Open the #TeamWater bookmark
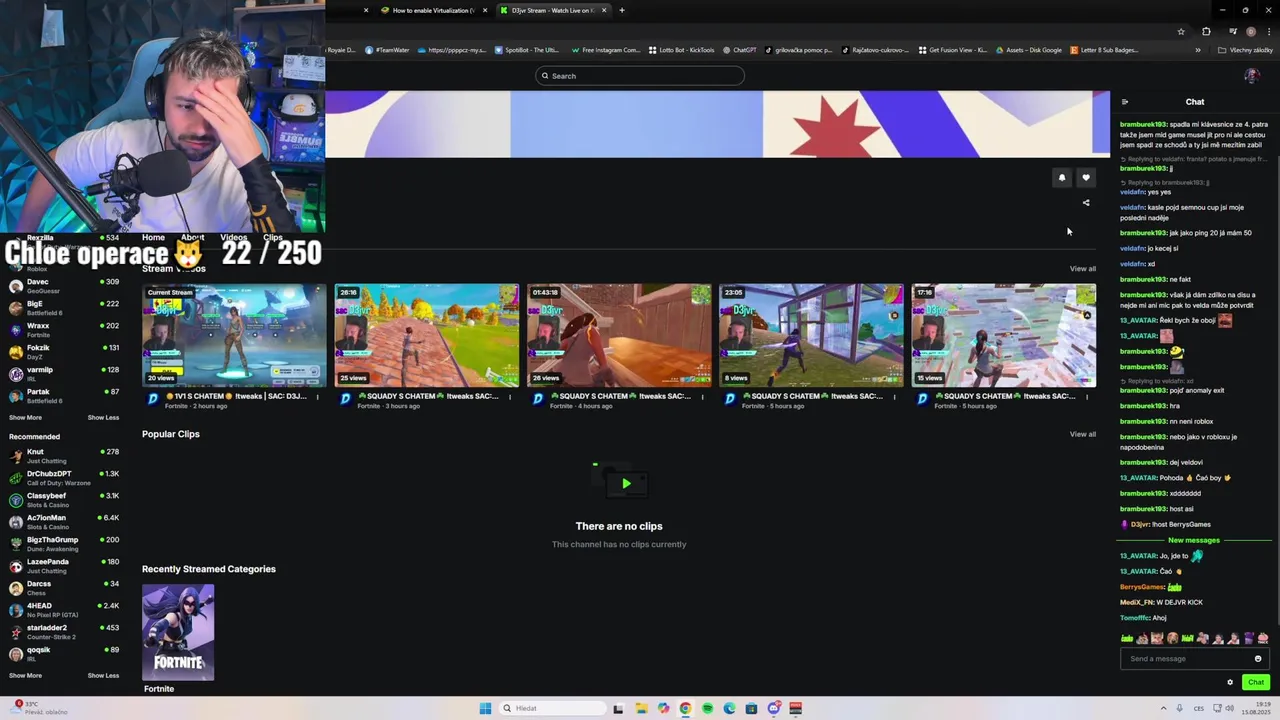Viewport: 1280px width, 720px height. pos(387,50)
